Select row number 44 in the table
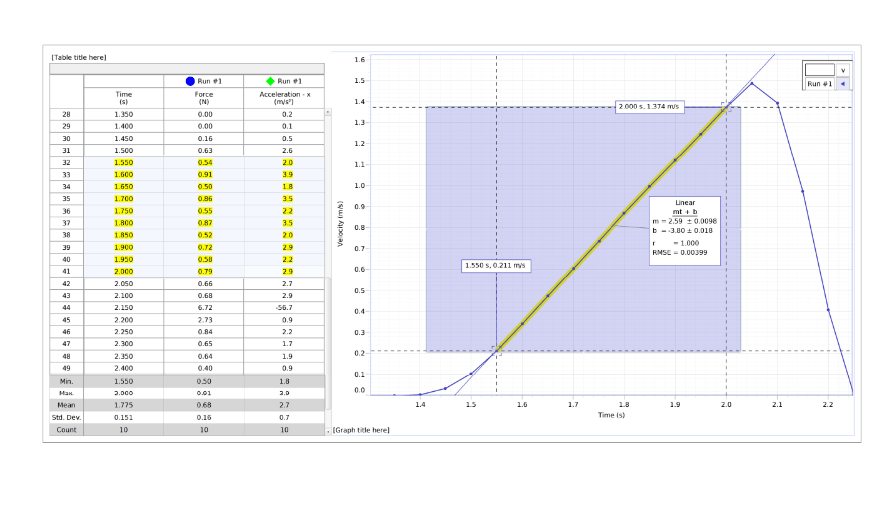 coord(66,308)
